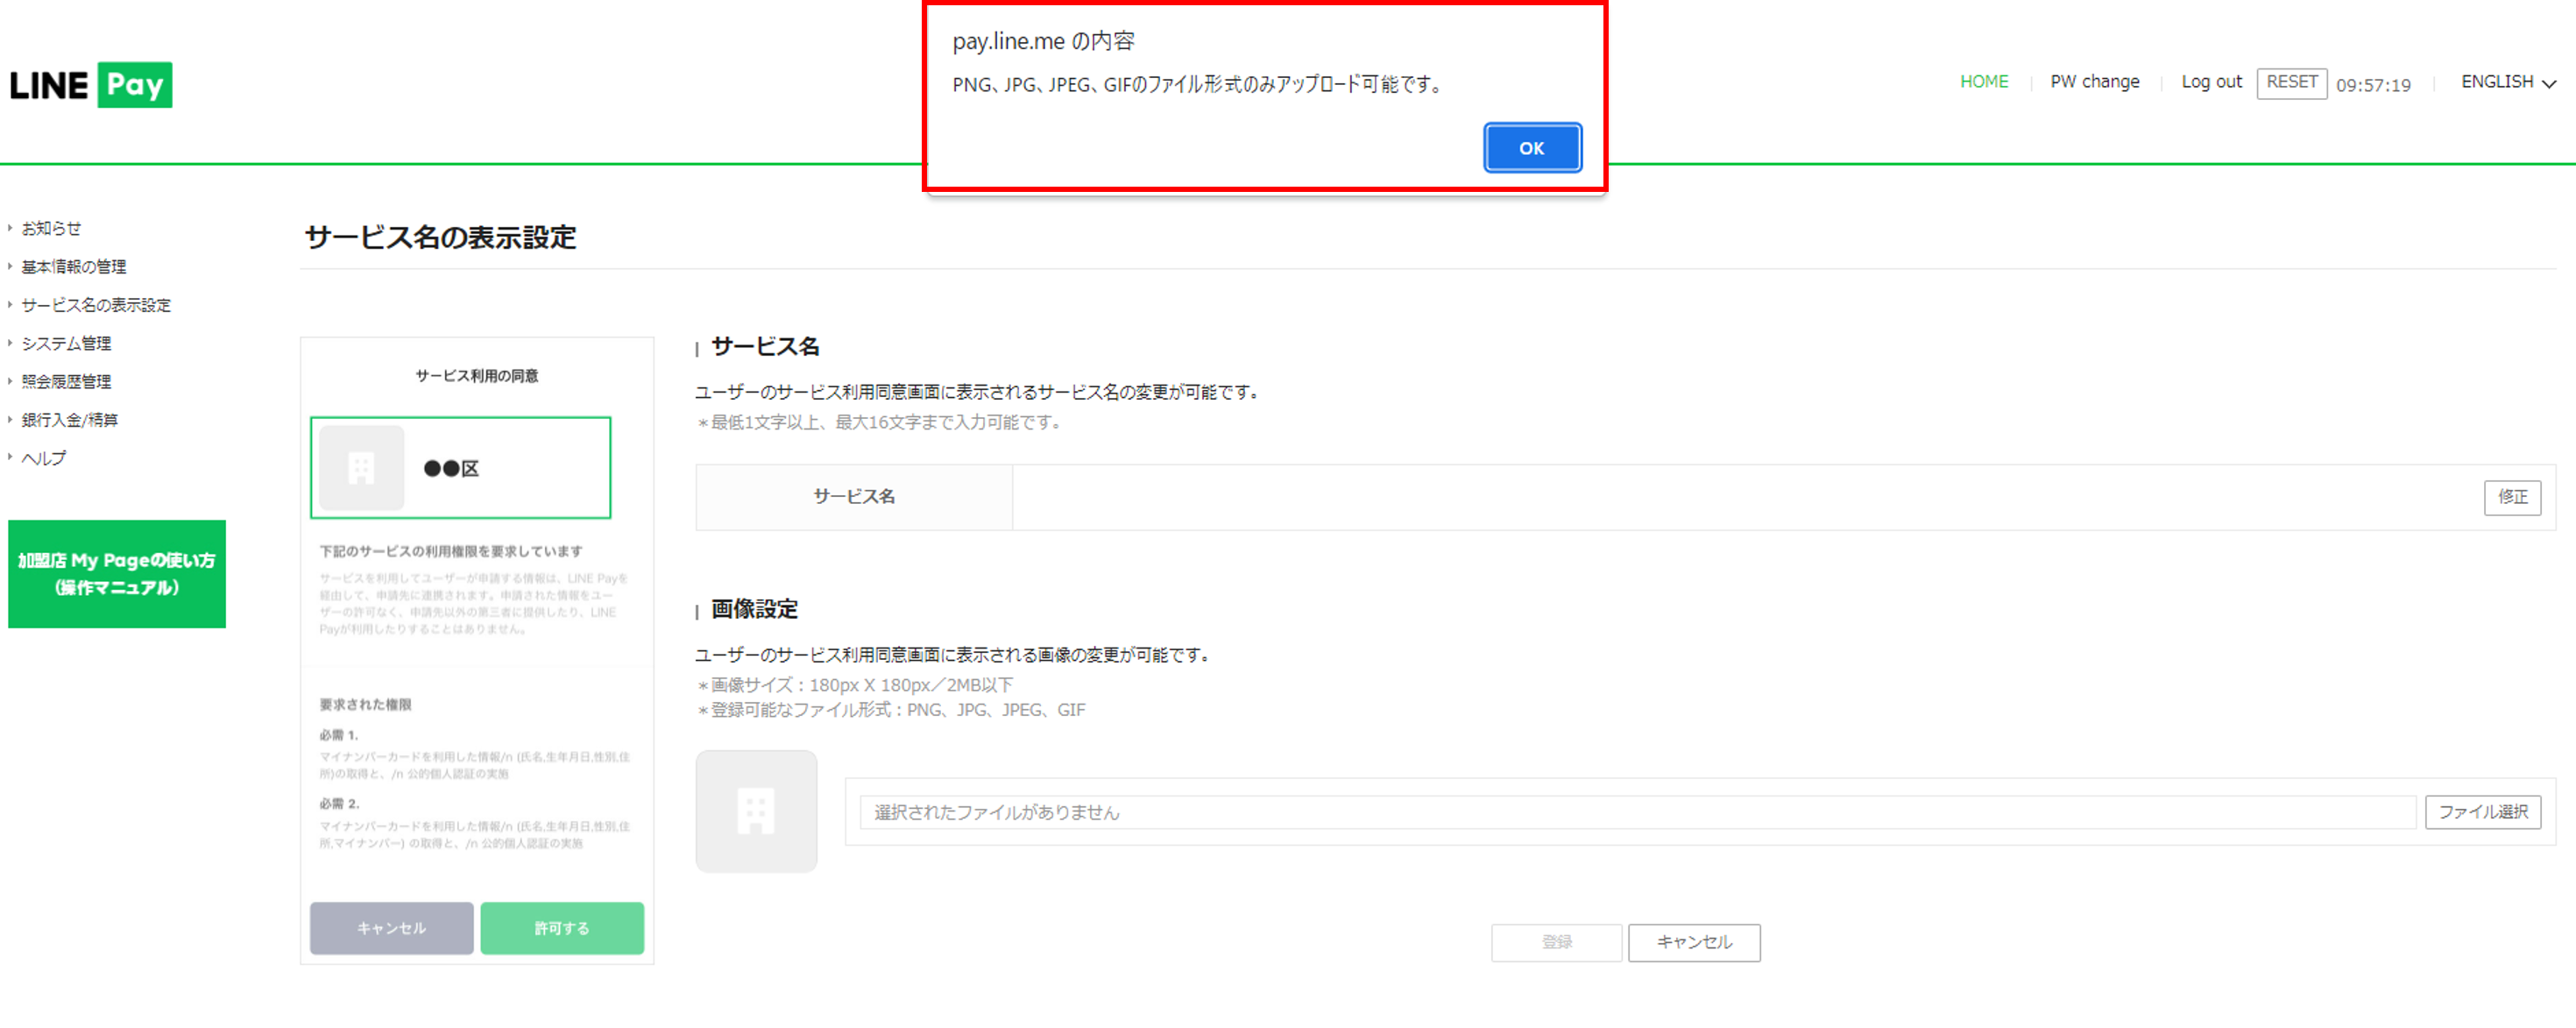Open the ヘルプ sidebar item
The width and height of the screenshot is (2576, 1028).
(x=44, y=458)
